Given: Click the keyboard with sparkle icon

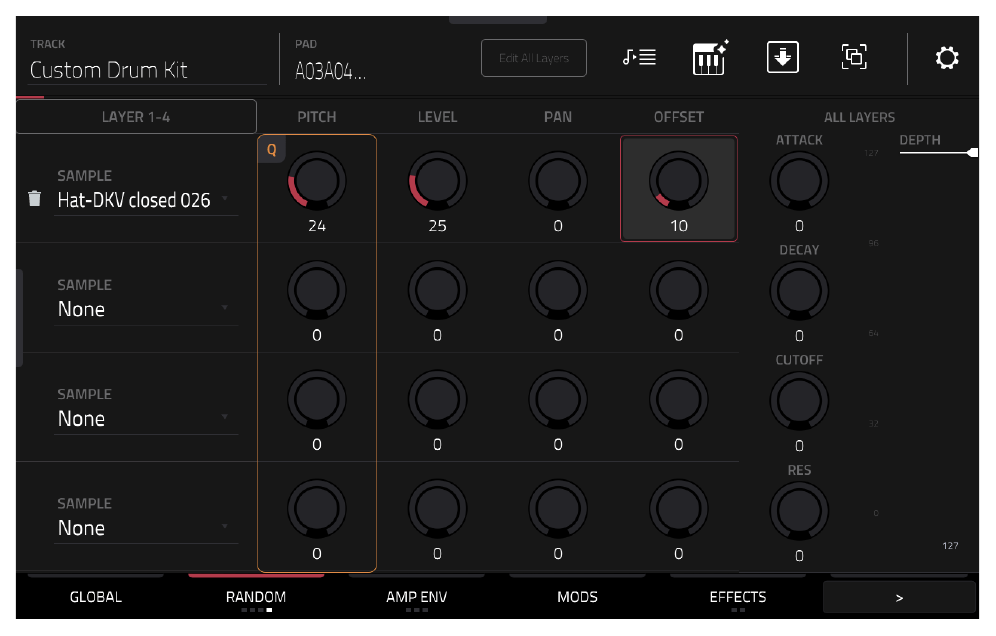Looking at the screenshot, I should point(710,57).
